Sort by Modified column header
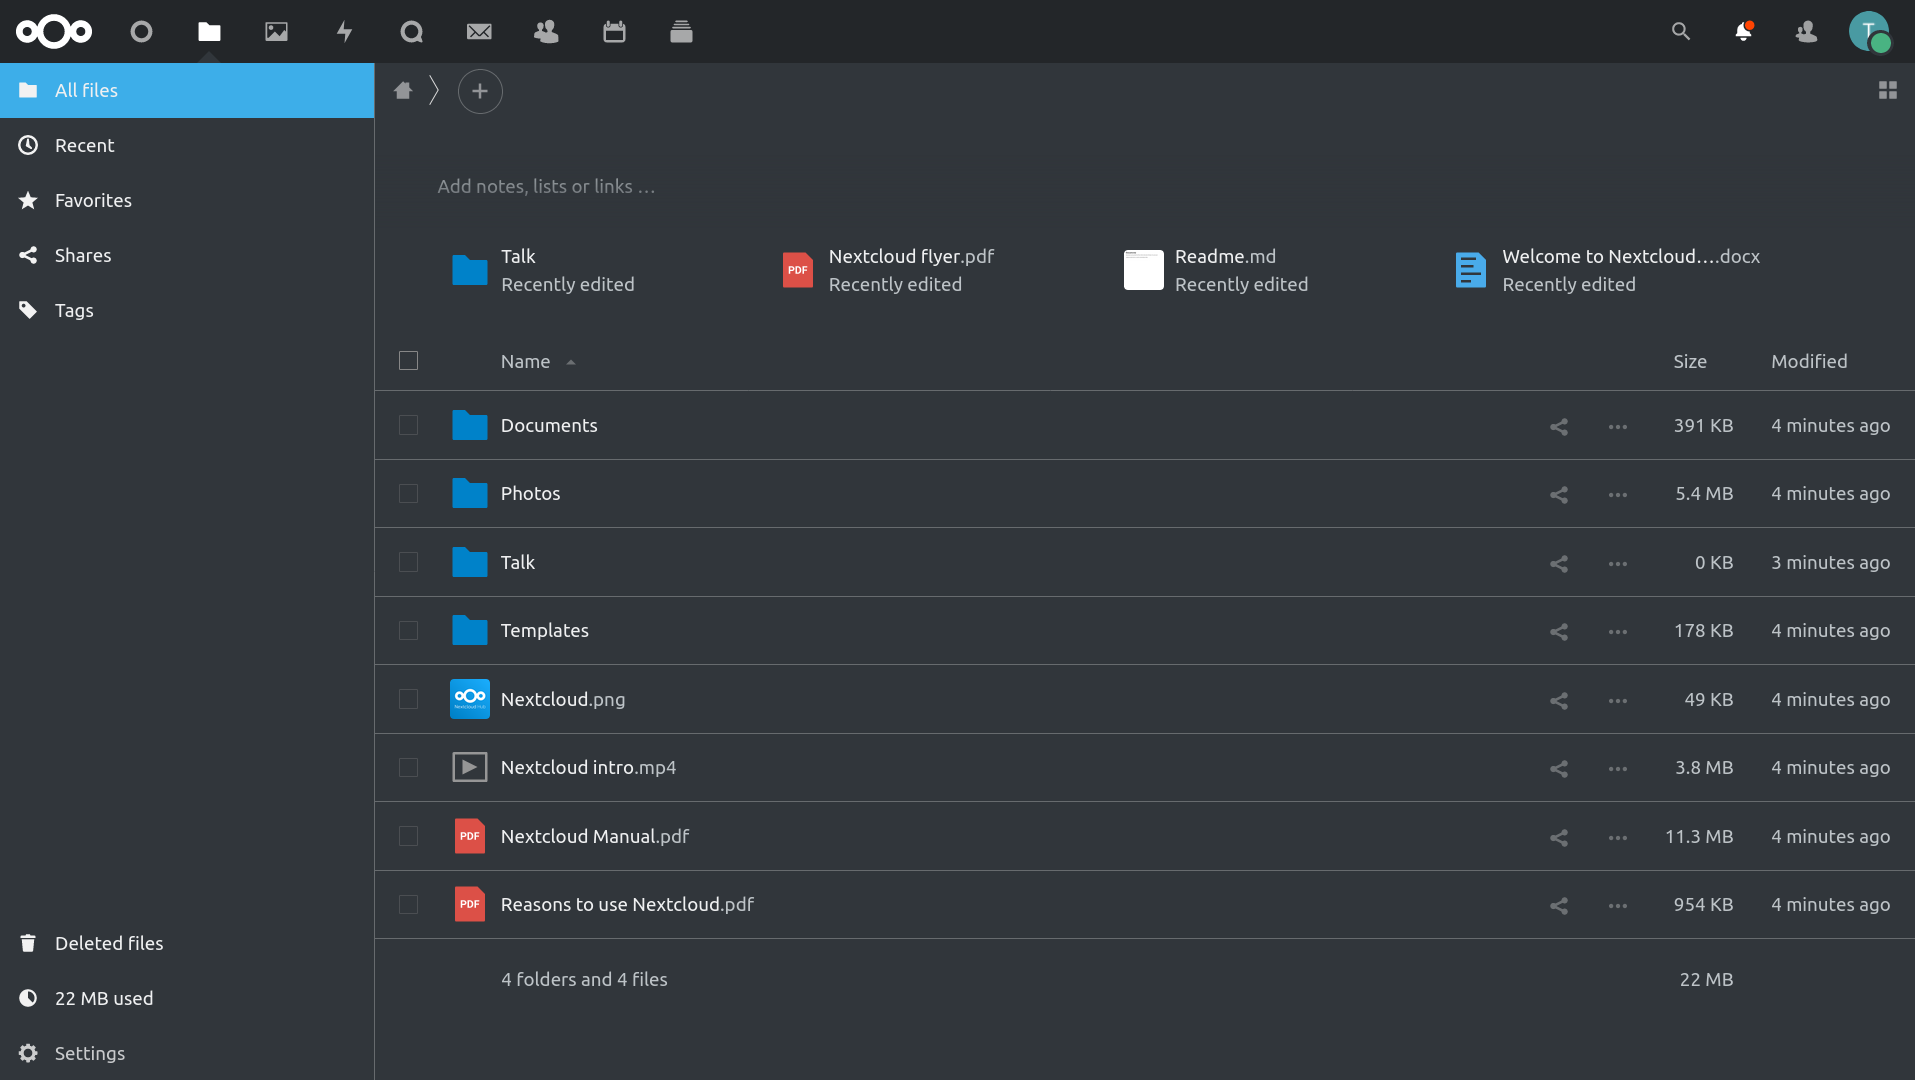 click(1808, 361)
